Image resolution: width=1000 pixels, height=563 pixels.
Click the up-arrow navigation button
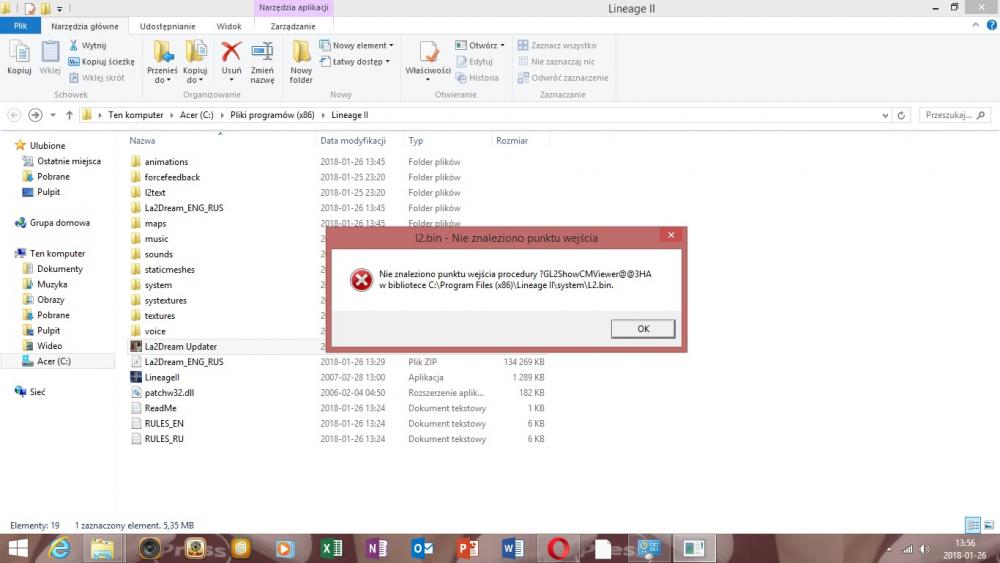coord(69,115)
